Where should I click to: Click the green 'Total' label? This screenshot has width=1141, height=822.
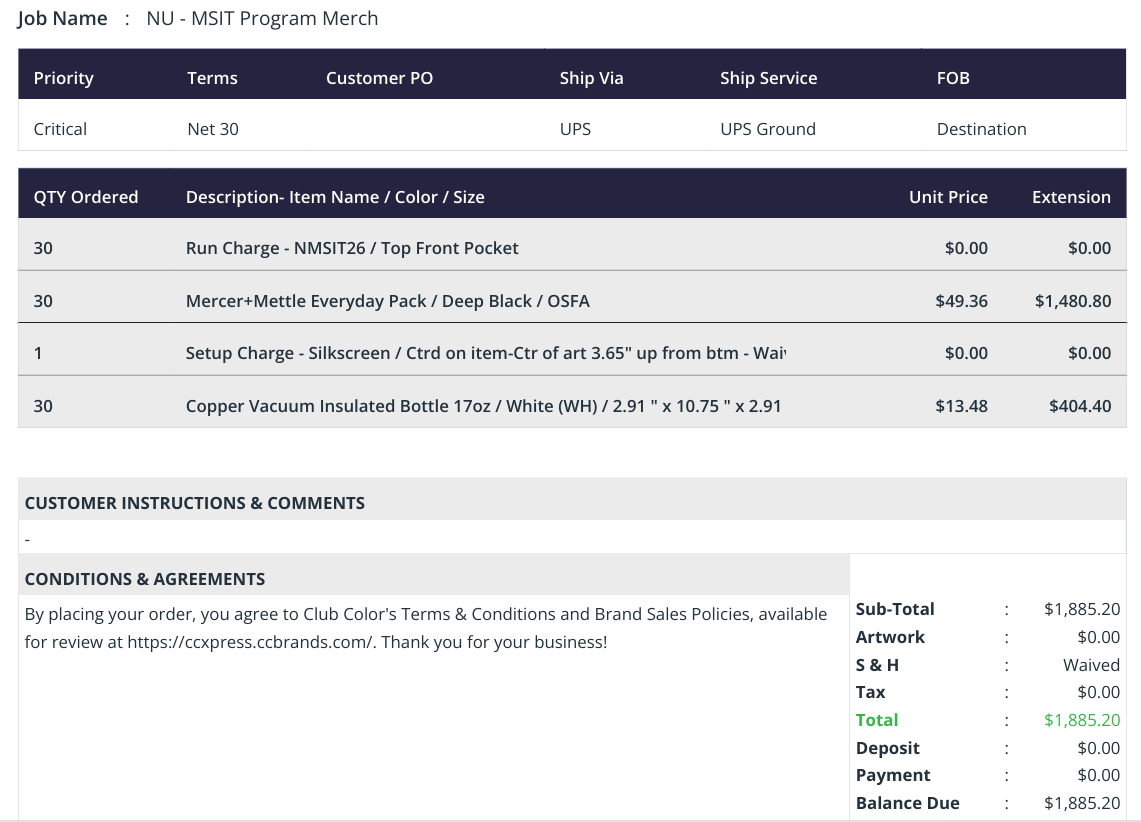pyautogui.click(x=877, y=720)
